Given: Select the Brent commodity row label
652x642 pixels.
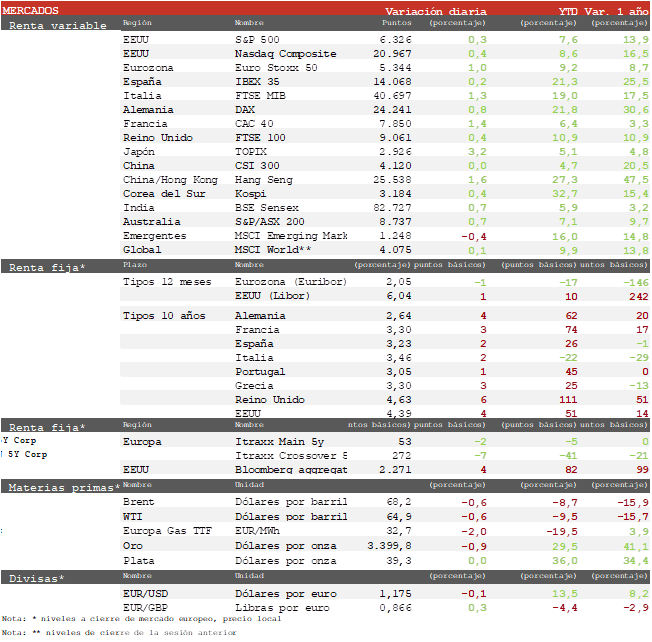Looking at the screenshot, I should (139, 502).
